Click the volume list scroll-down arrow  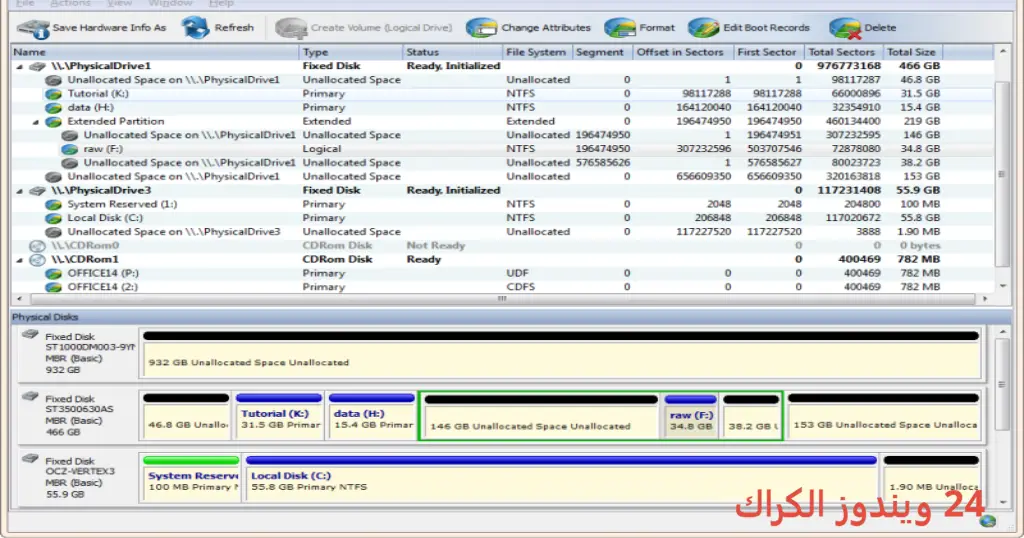[x=1002, y=287]
